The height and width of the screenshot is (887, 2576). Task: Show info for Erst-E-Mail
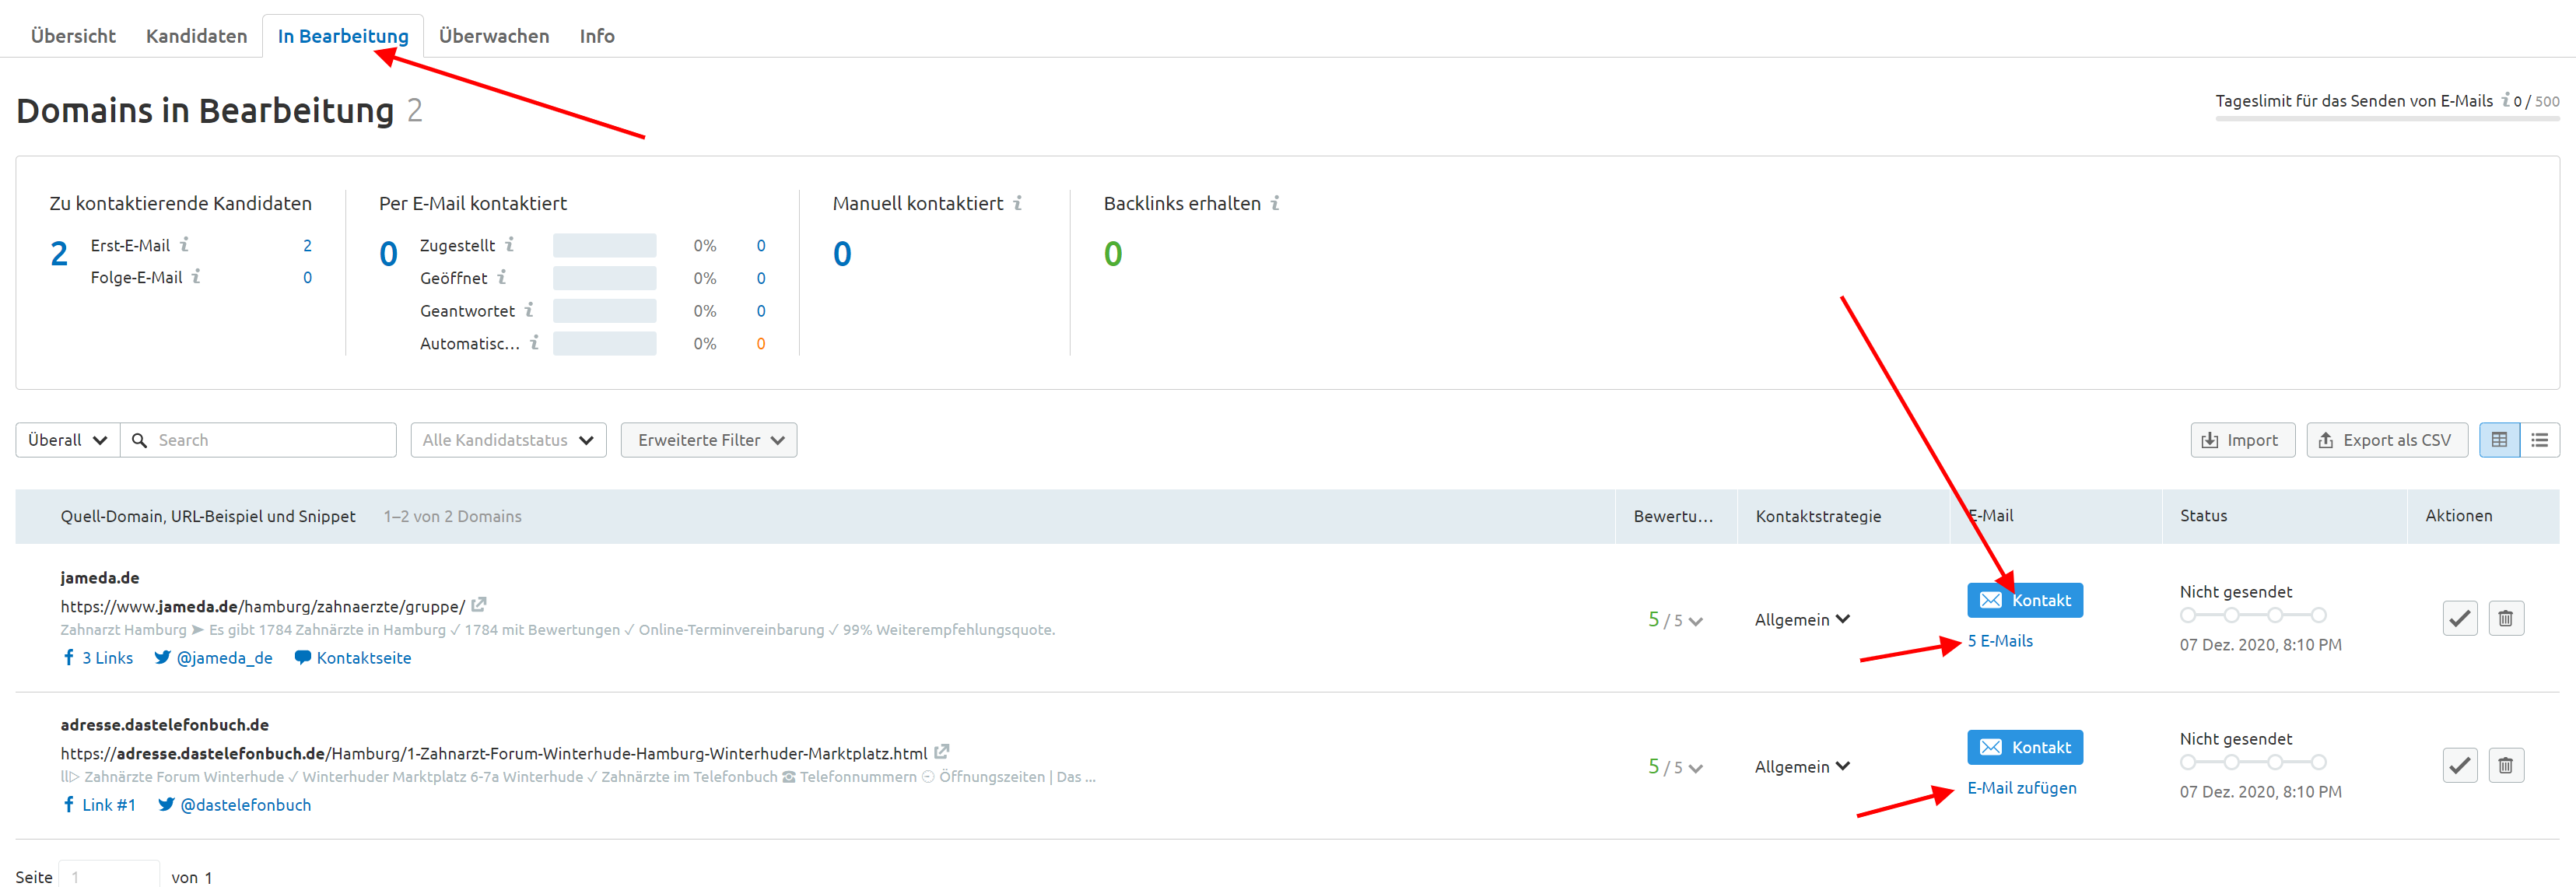click(184, 244)
